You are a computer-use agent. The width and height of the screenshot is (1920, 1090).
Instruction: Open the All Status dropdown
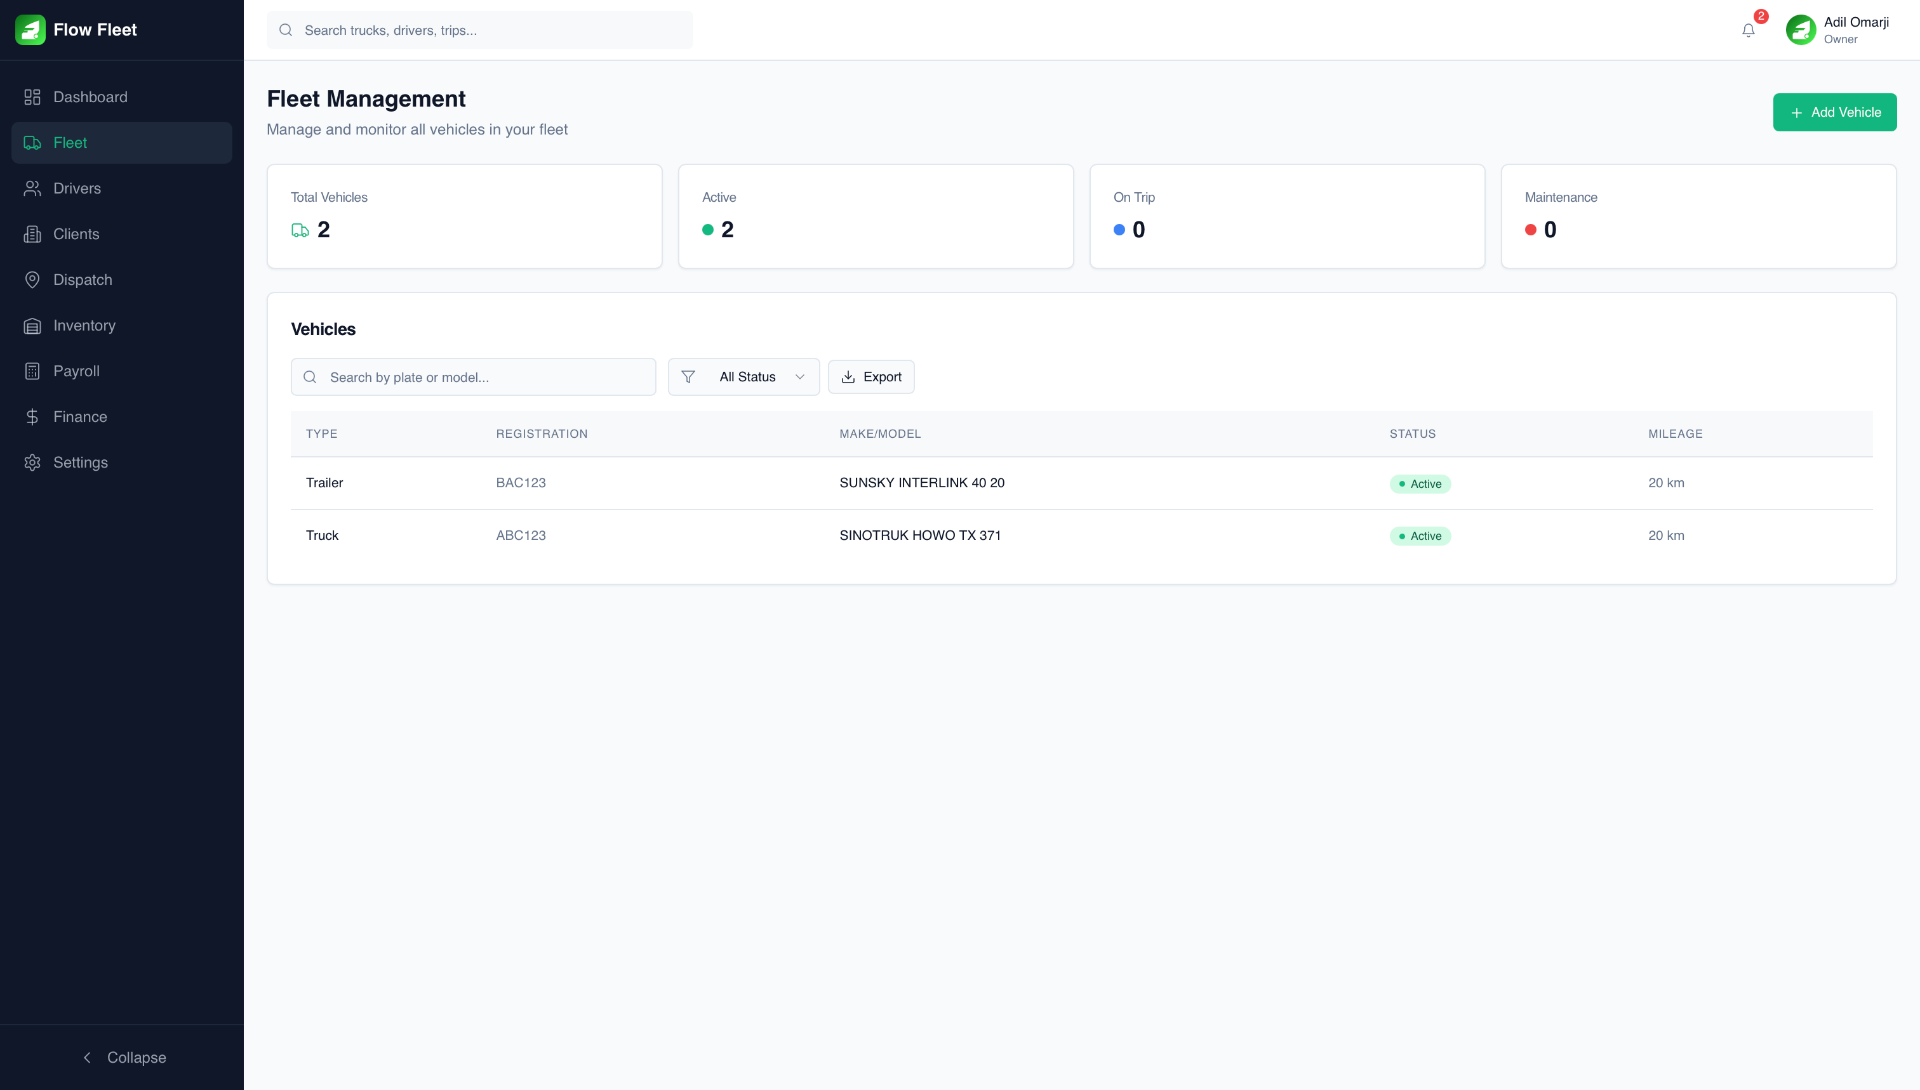pyautogui.click(x=744, y=377)
